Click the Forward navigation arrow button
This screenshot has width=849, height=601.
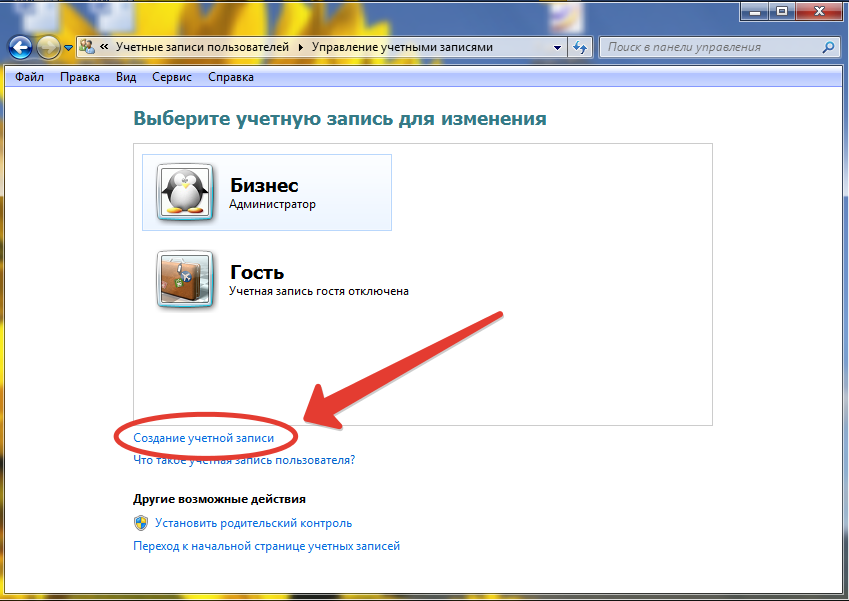point(48,48)
